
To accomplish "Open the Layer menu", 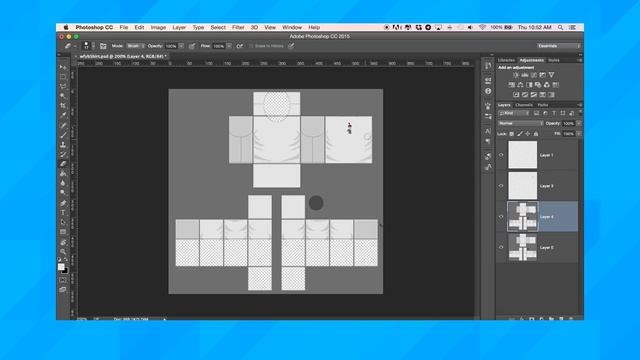I will pyautogui.click(x=179, y=27).
